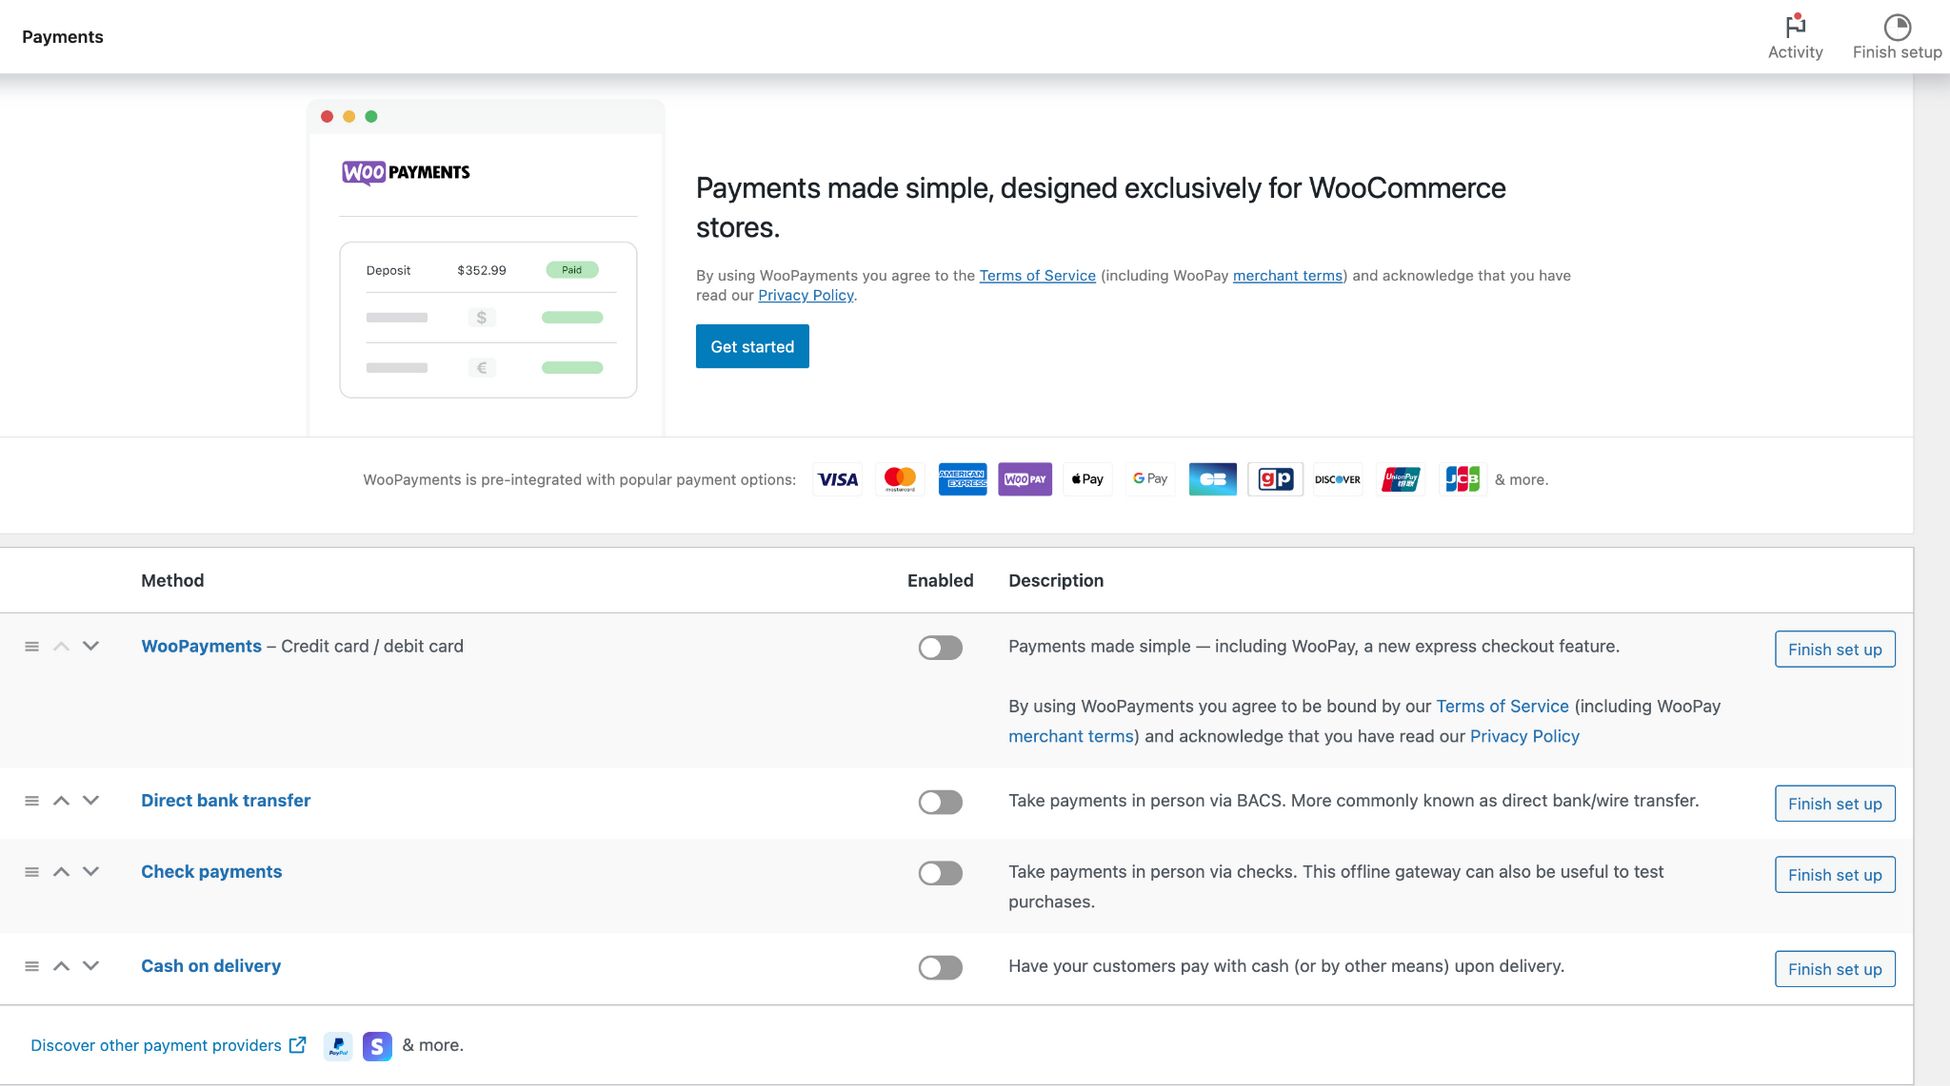Enable the Cash on delivery toggle

point(940,967)
